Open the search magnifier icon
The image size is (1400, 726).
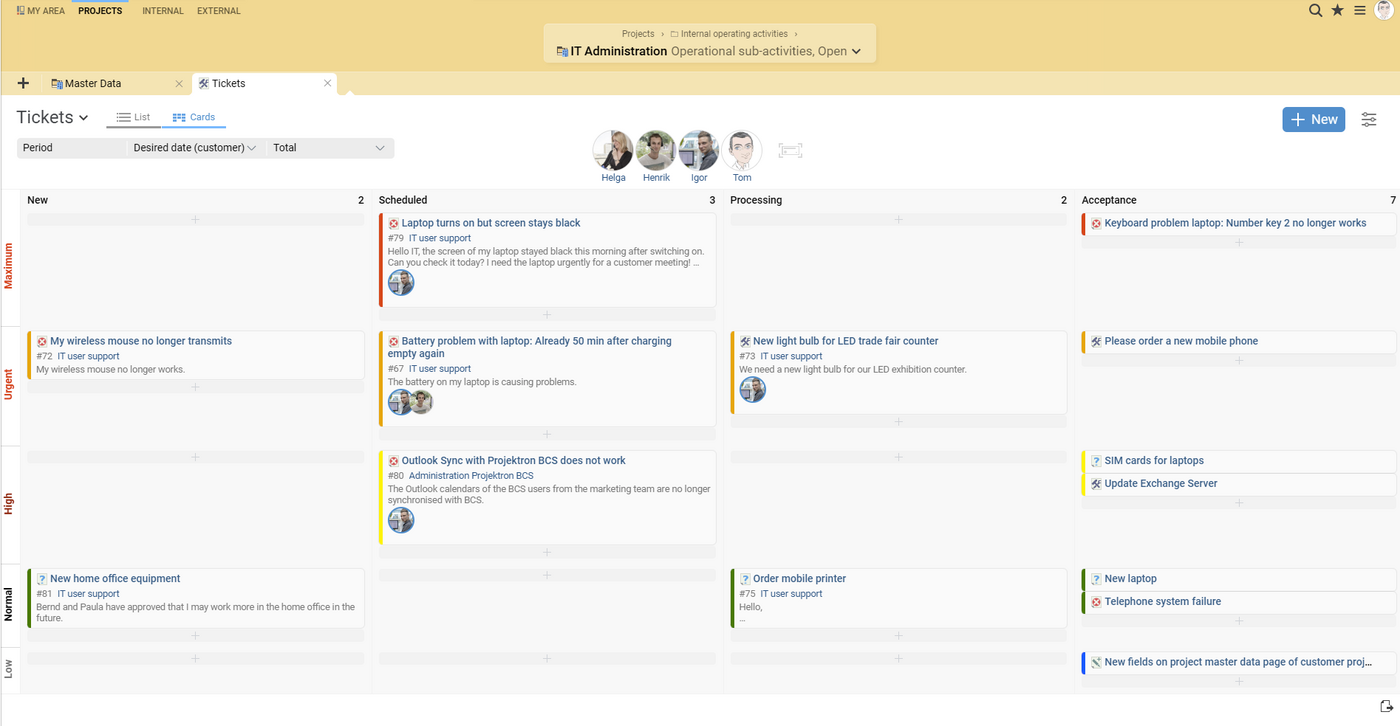(x=1316, y=11)
